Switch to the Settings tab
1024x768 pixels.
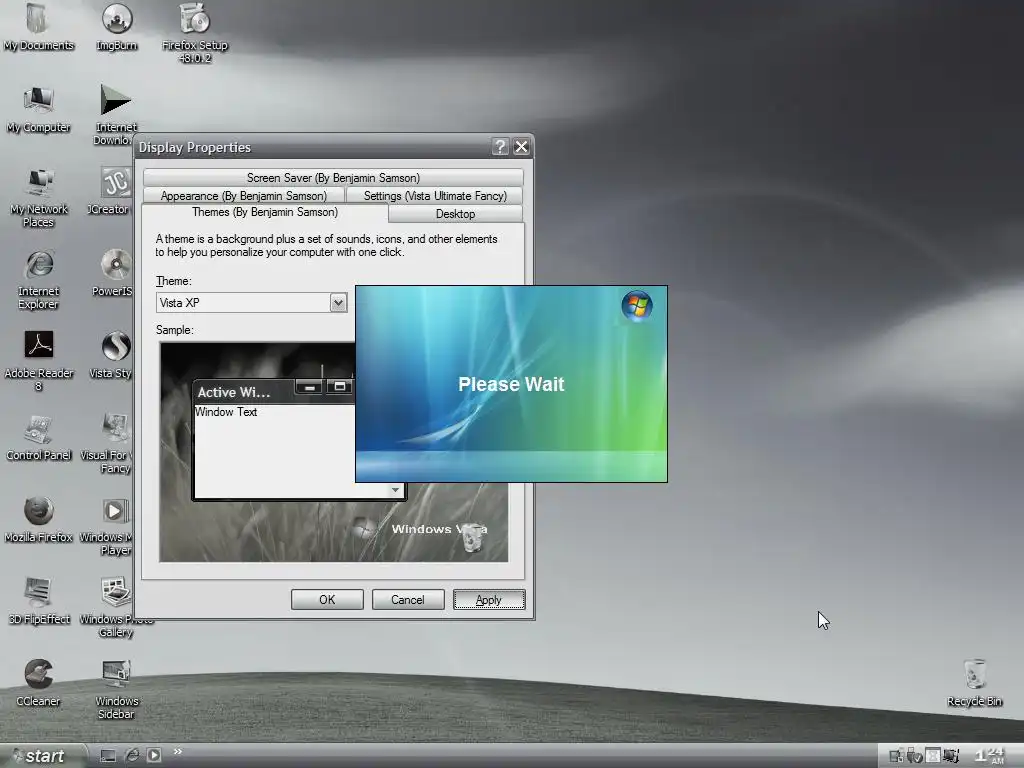coord(435,196)
